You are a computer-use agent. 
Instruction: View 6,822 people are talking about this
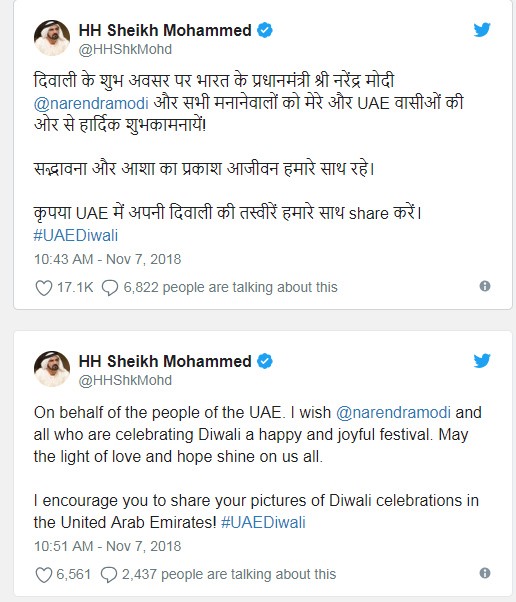coord(230,288)
